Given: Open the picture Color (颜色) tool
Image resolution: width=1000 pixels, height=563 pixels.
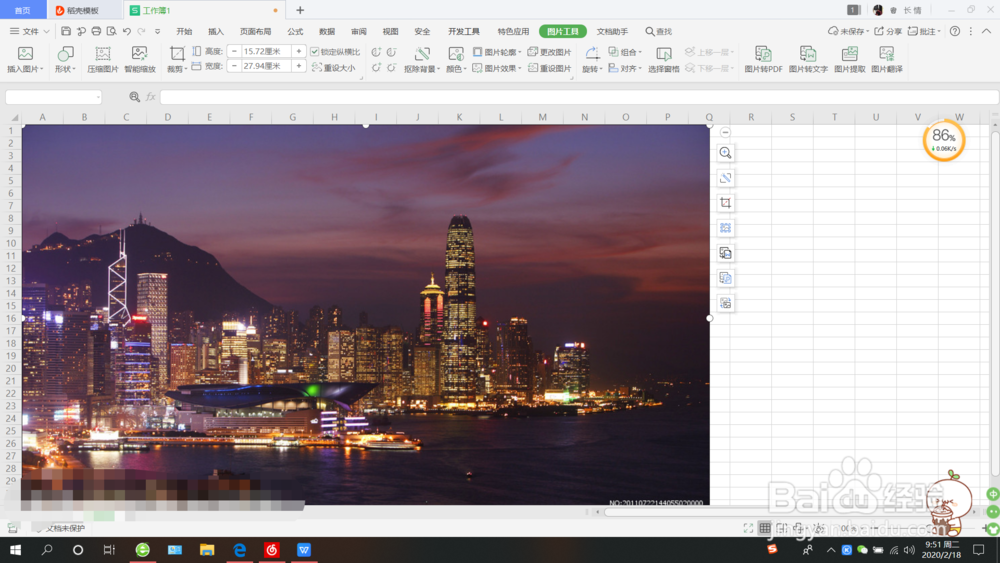Looking at the screenshot, I should [455, 59].
